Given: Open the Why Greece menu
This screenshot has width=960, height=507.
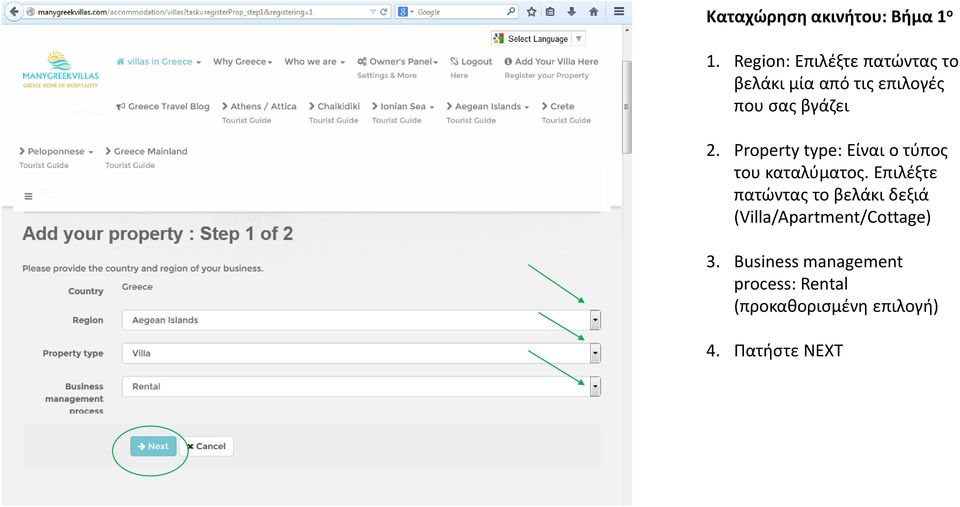Looking at the screenshot, I should point(242,61).
